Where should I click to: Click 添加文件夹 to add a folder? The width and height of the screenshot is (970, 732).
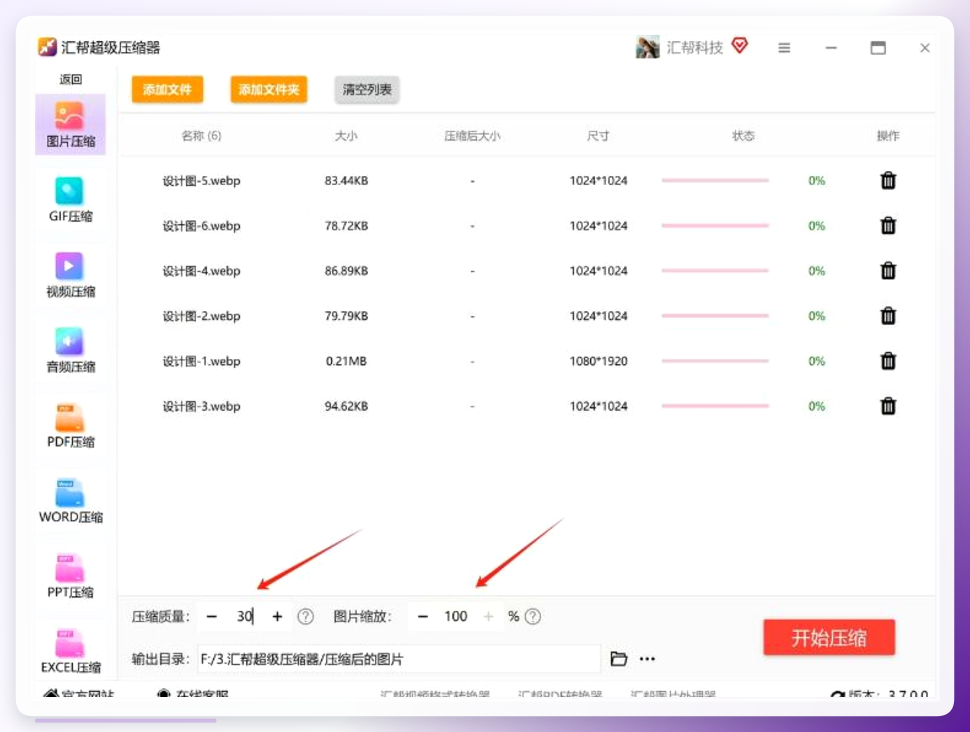(x=268, y=90)
